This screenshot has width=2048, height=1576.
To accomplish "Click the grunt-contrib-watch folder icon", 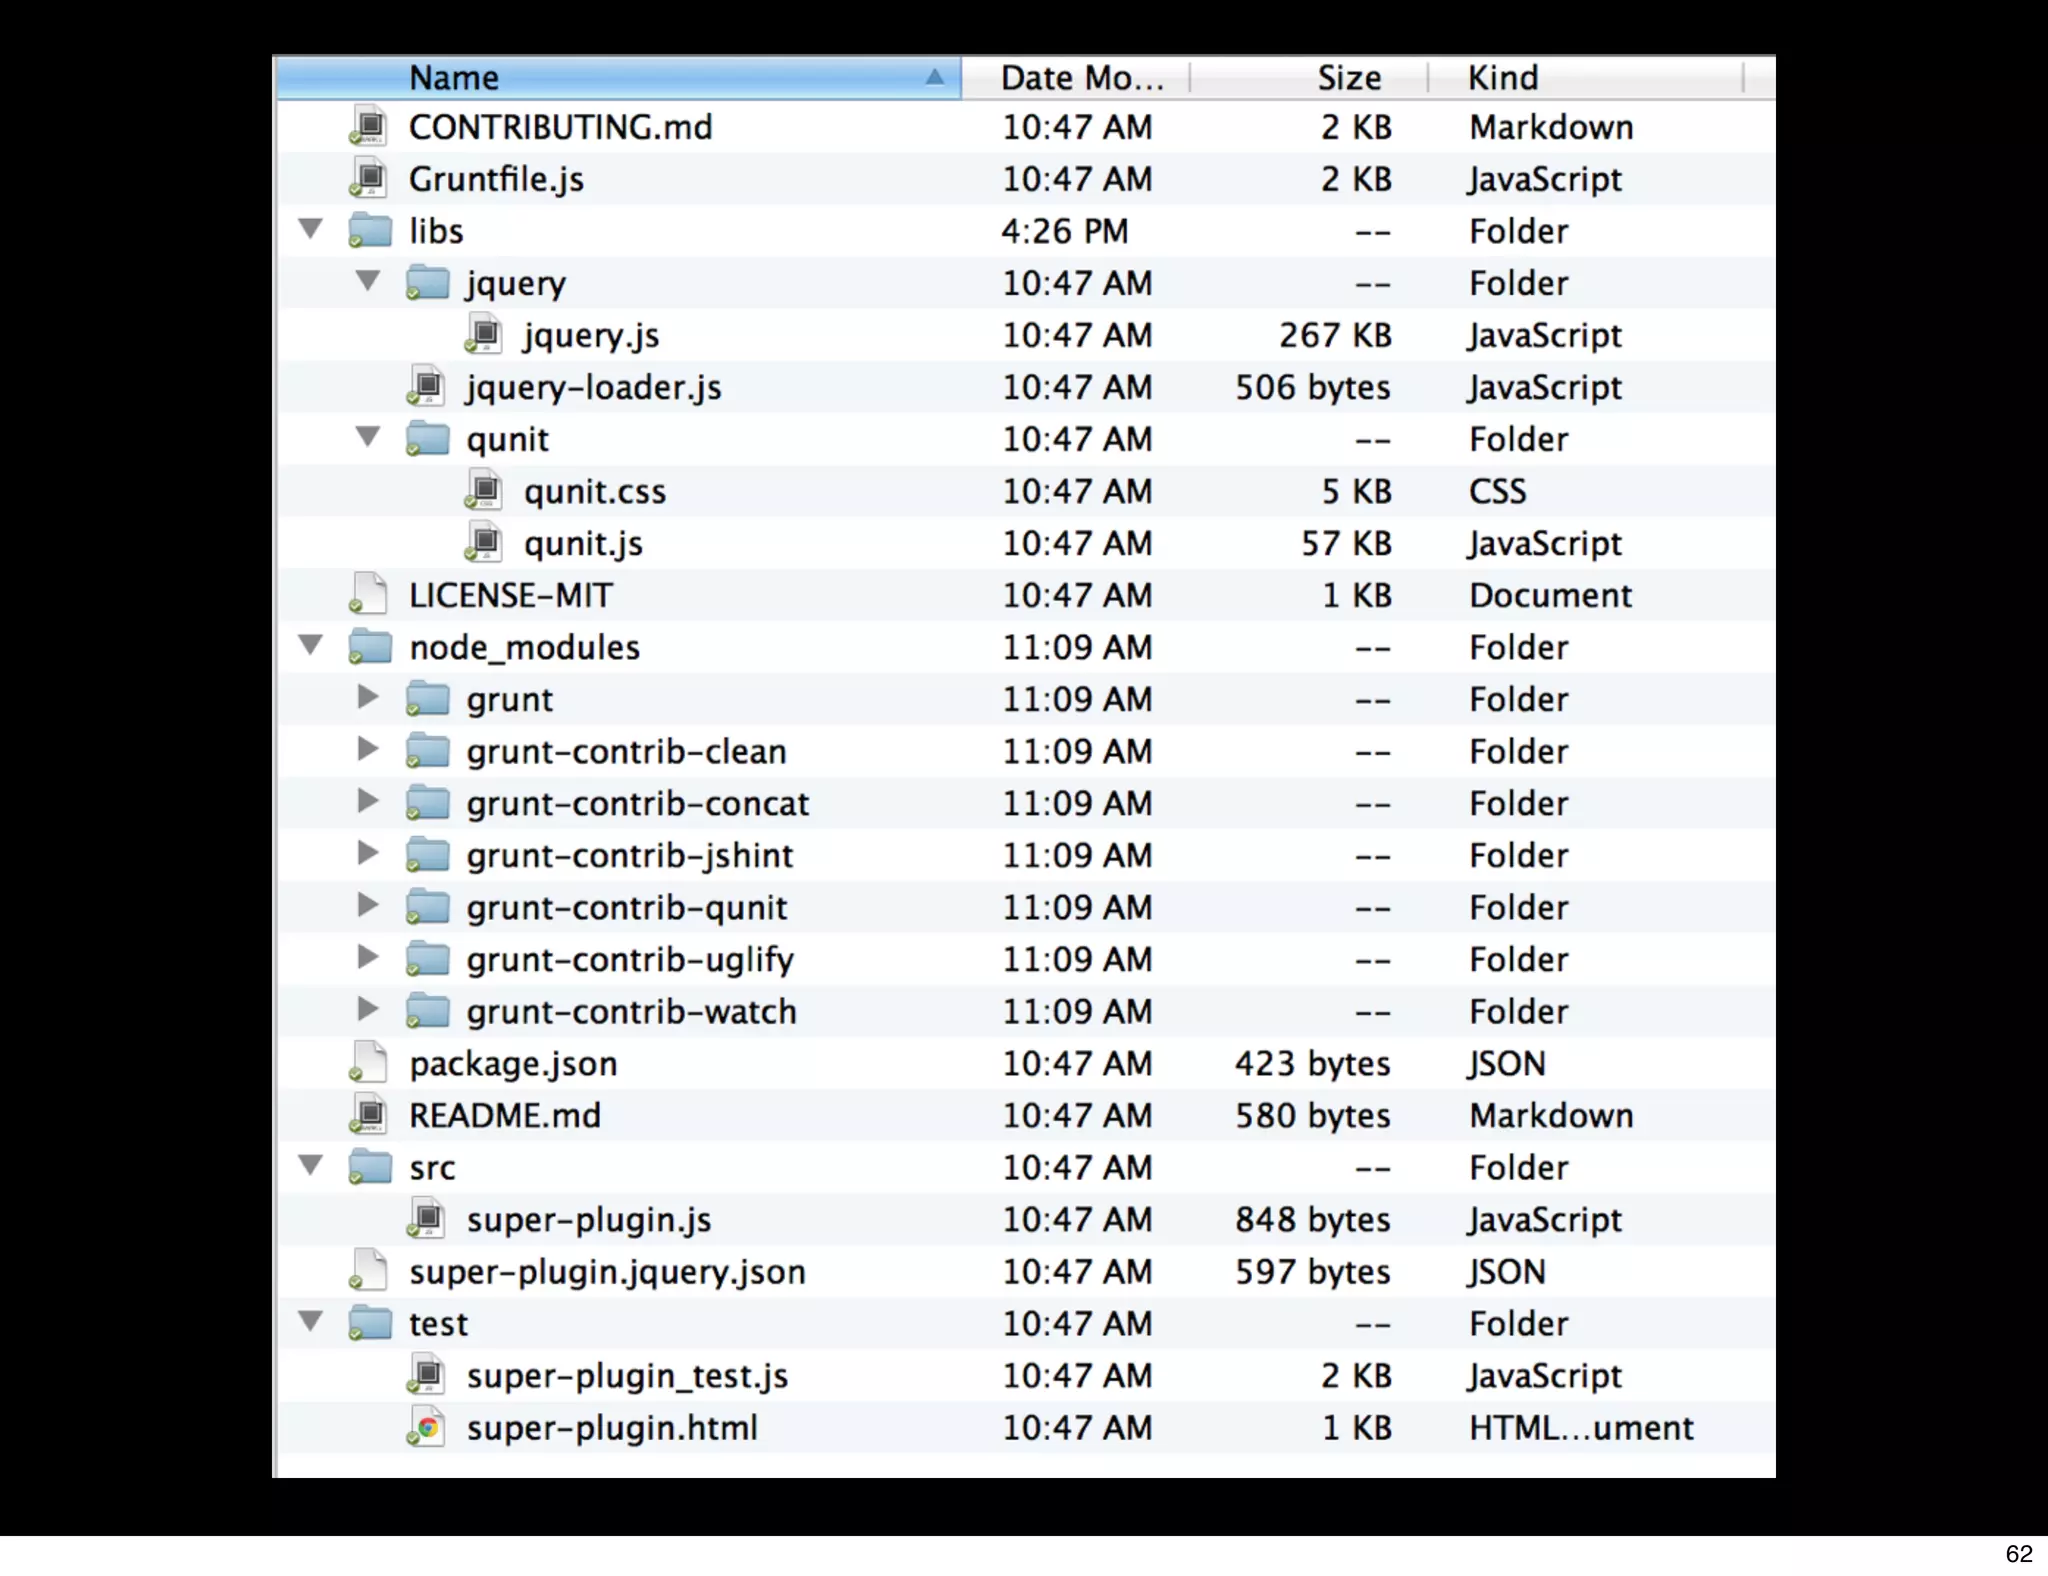I will 428,1011.
